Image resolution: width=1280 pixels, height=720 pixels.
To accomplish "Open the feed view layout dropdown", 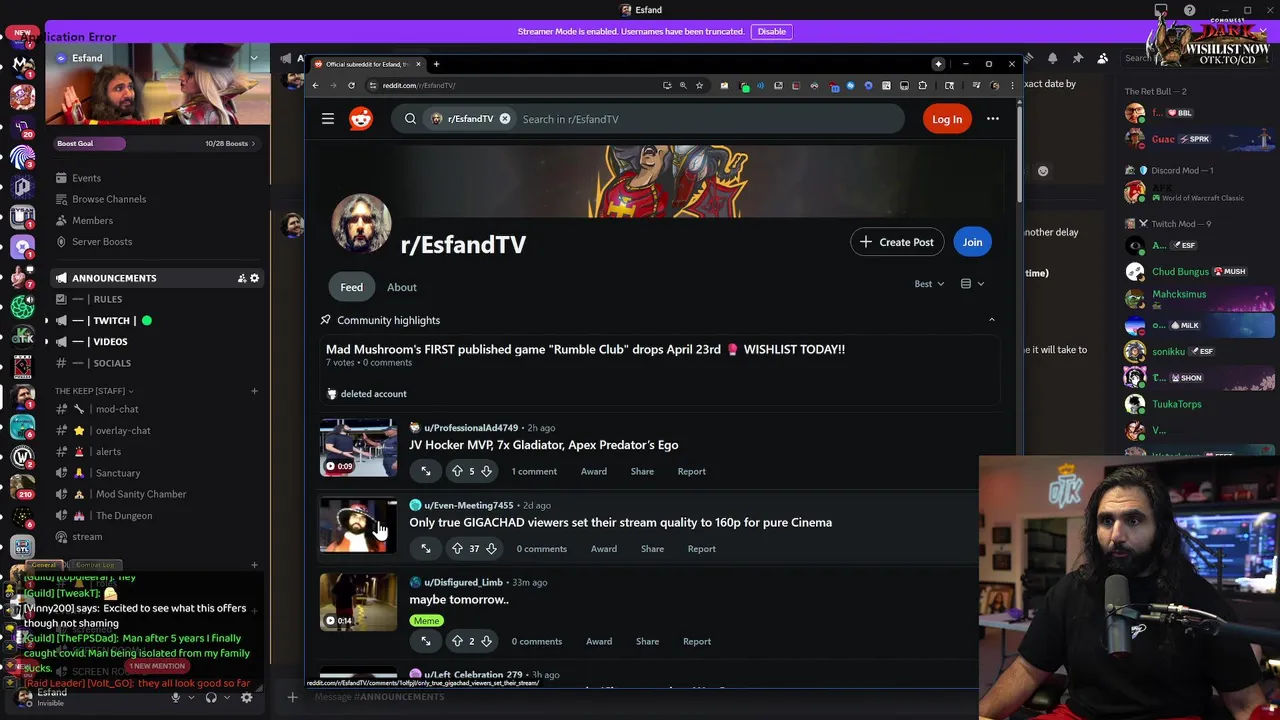I will (x=972, y=284).
